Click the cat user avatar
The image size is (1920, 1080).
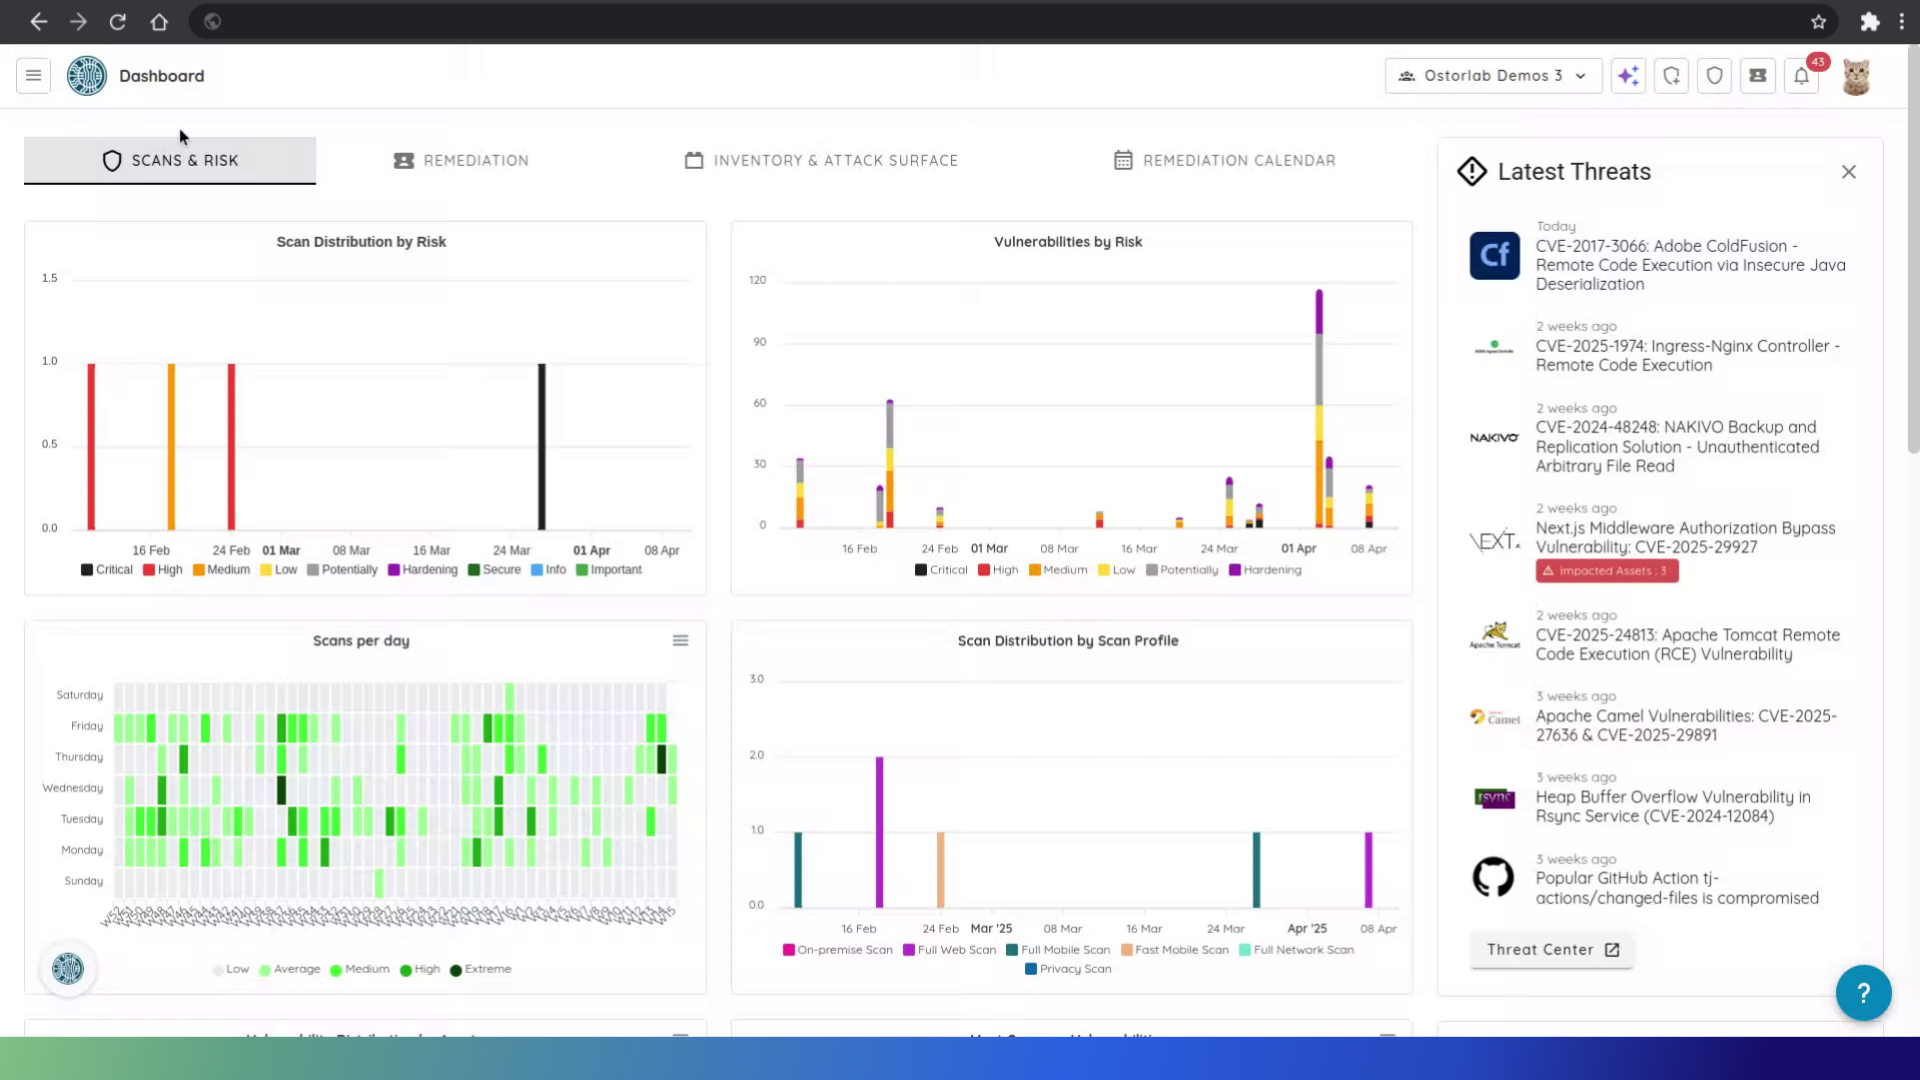tap(1856, 77)
